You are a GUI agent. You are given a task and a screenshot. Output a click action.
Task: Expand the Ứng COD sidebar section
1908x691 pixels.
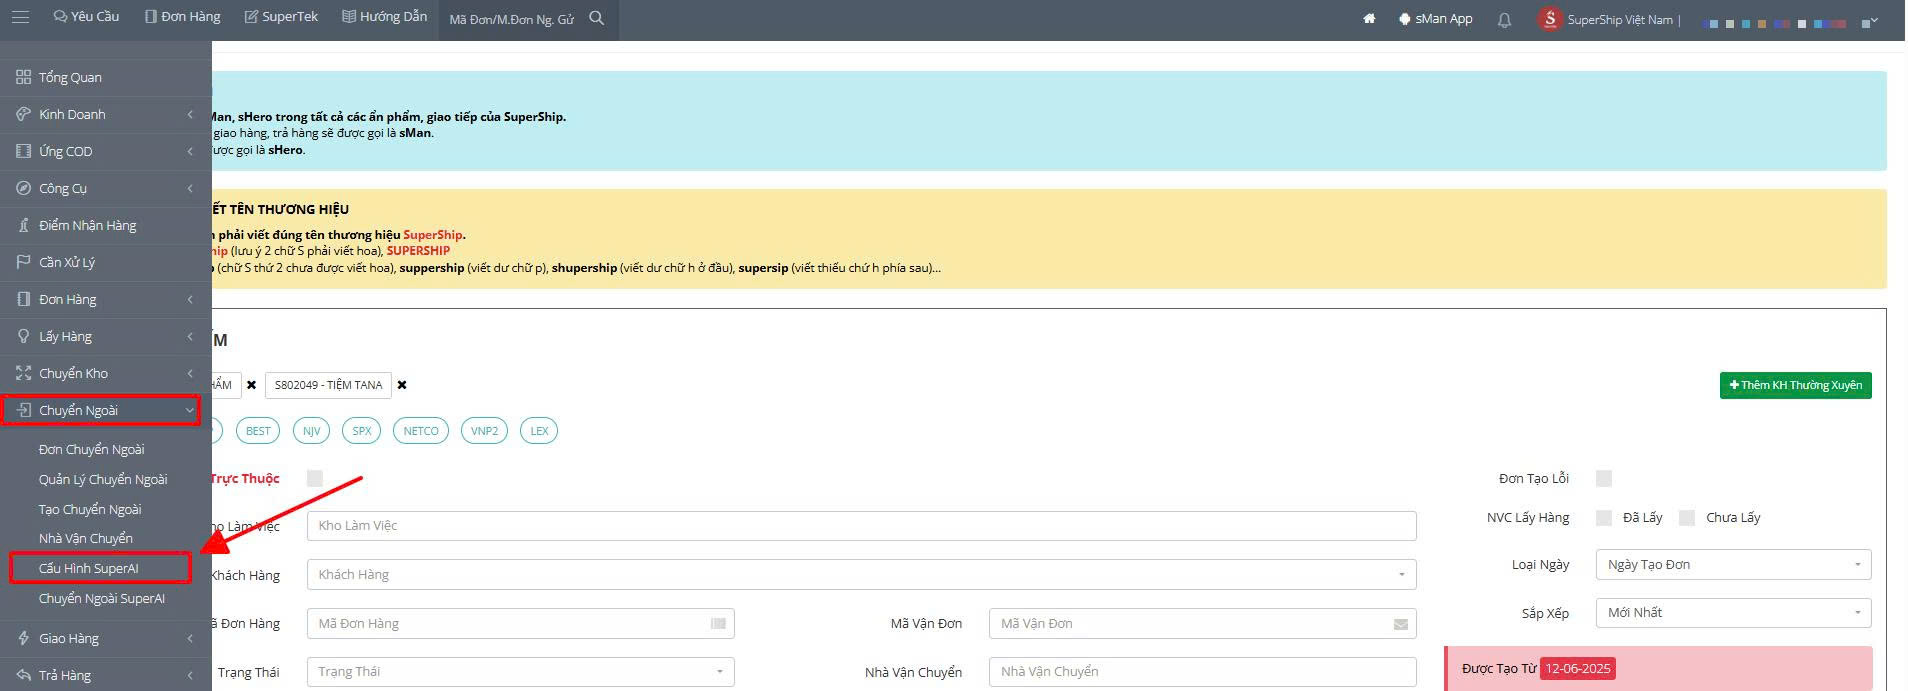190,151
